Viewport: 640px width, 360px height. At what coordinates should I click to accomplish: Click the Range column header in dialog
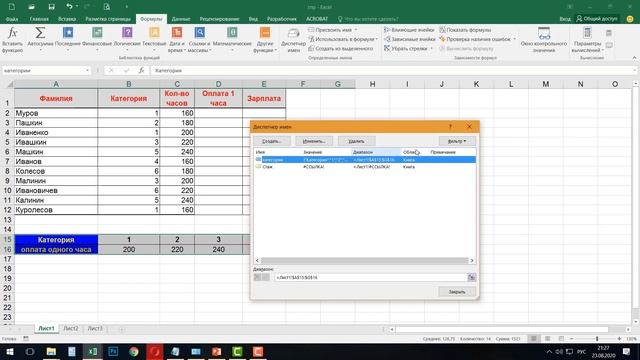pyautogui.click(x=376, y=152)
